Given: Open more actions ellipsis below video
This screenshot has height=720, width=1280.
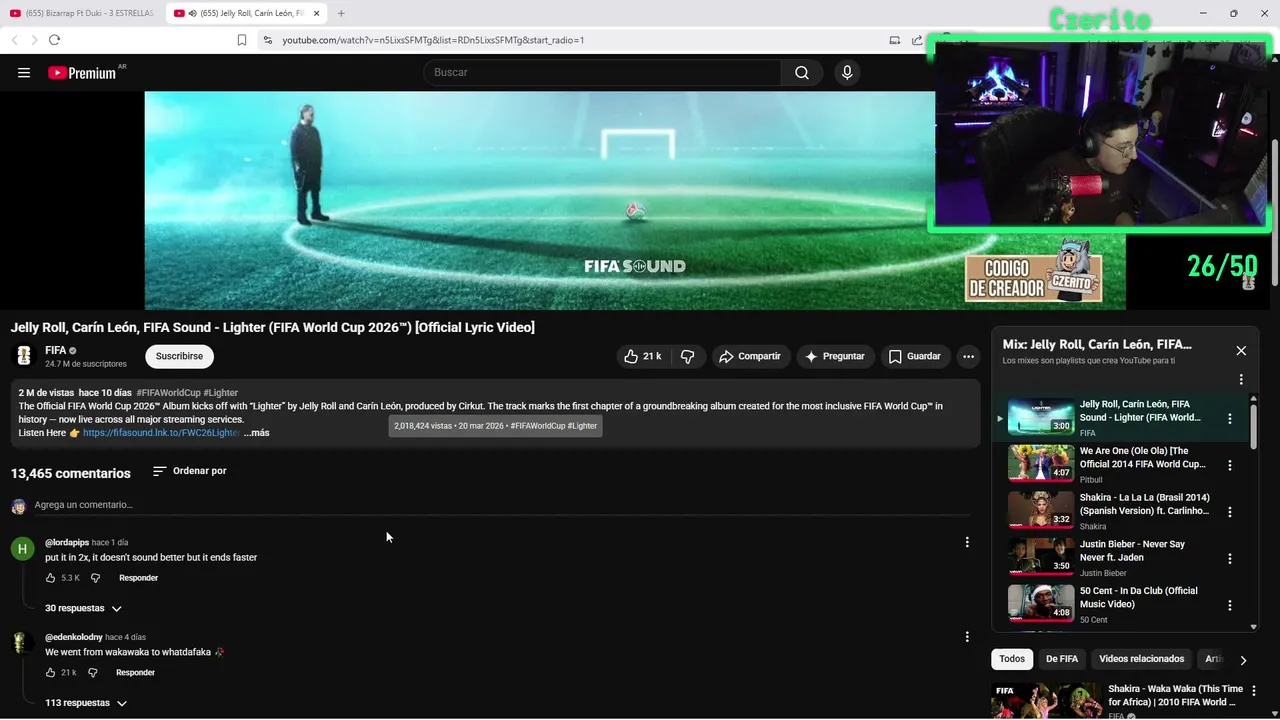Looking at the screenshot, I should [968, 356].
